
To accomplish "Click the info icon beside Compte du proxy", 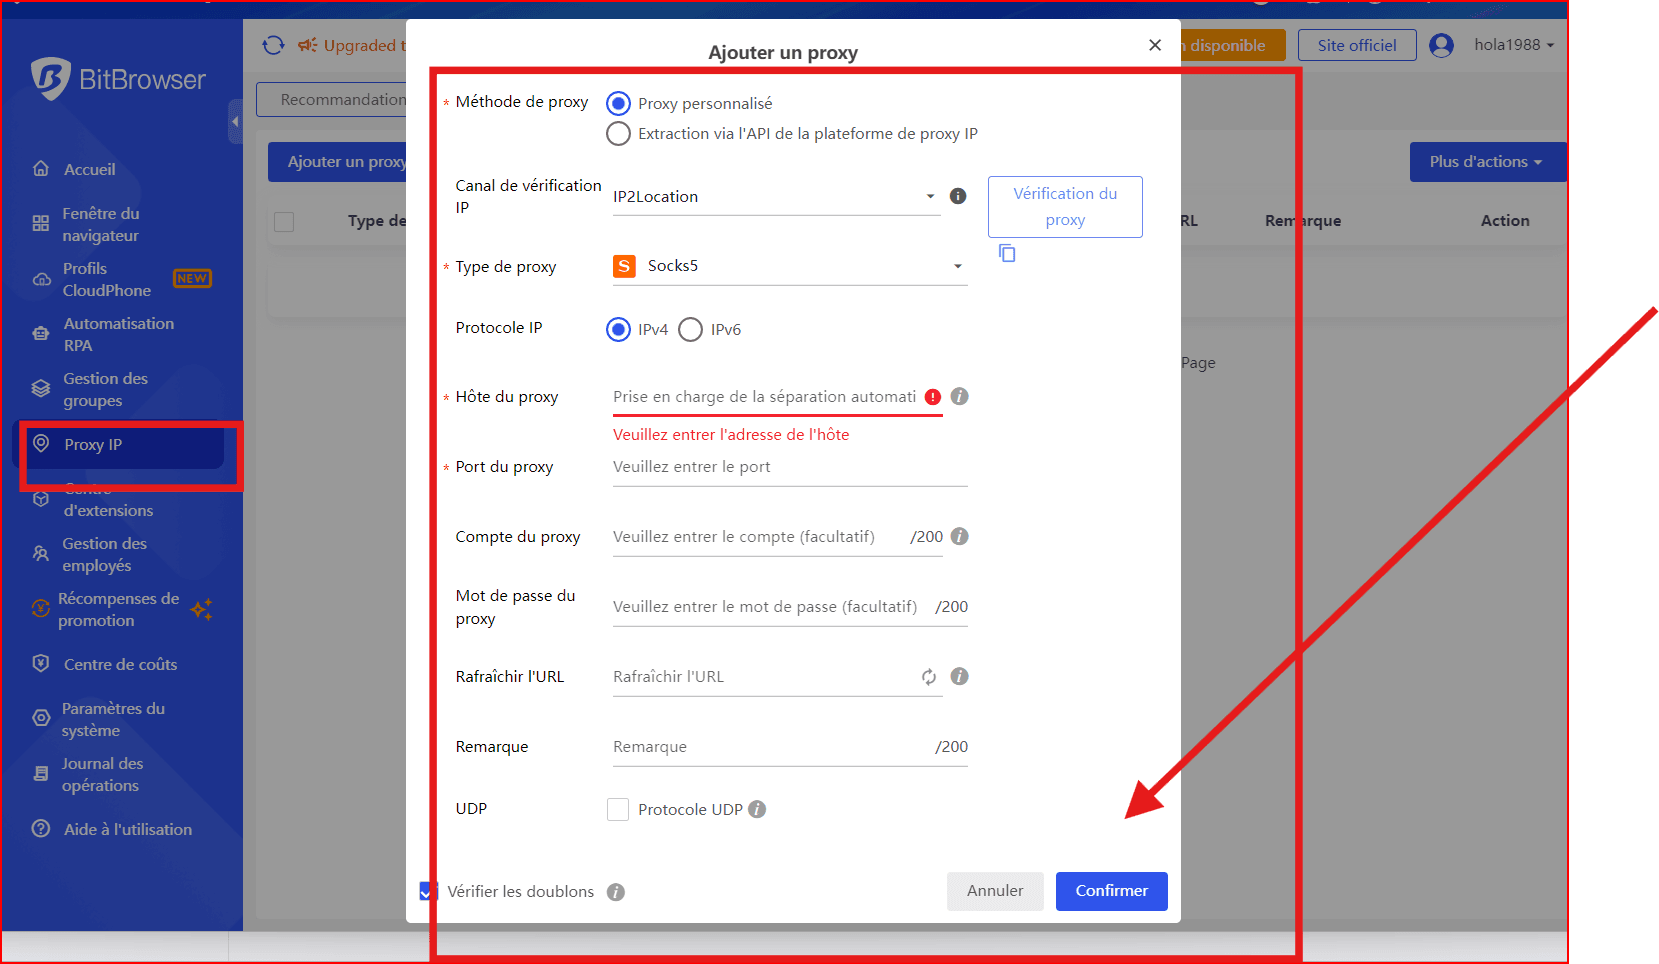I will [959, 537].
